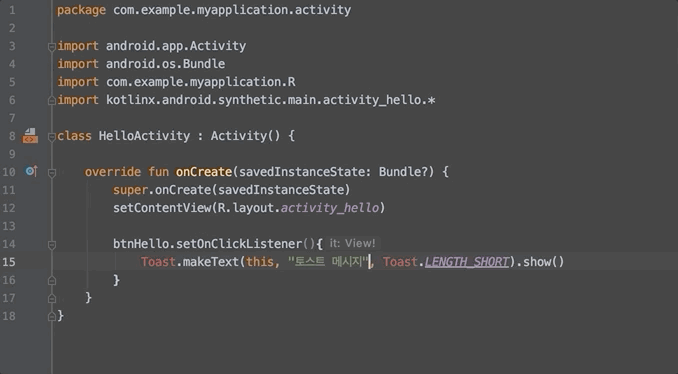The image size is (678, 374).
Task: Click 'kotlinx.android.synthetic.main.activity_hello.*' import
Action: tap(271, 100)
